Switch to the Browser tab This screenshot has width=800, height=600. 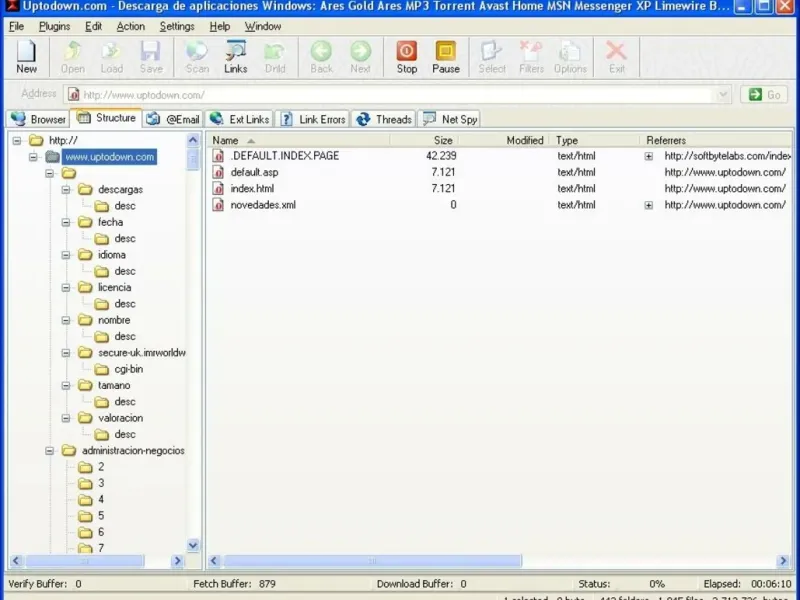tap(38, 119)
